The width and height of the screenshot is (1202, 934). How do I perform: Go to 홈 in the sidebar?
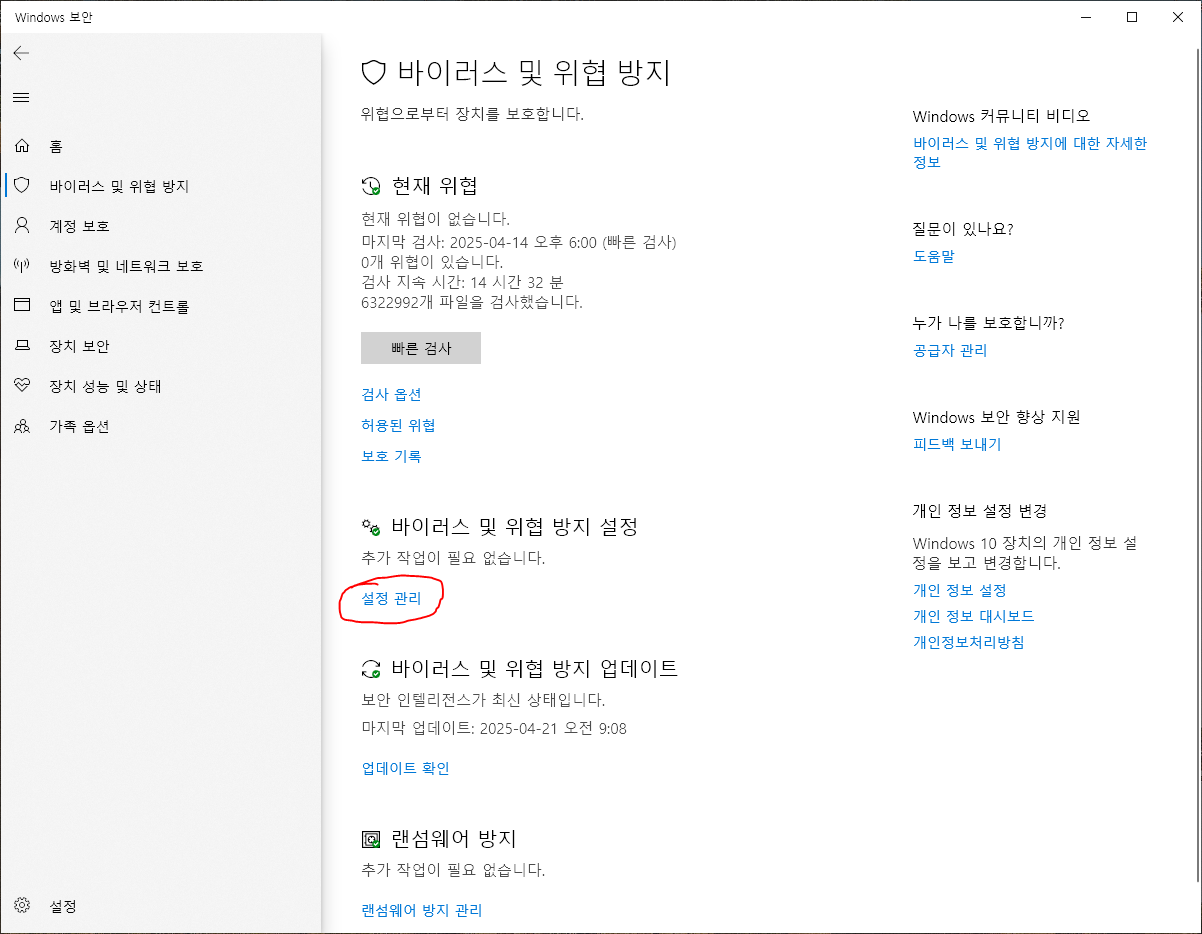[56, 146]
